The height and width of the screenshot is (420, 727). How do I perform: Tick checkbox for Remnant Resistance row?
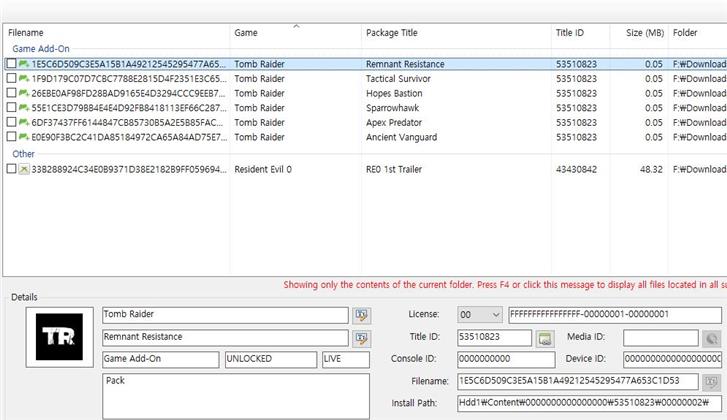point(12,64)
